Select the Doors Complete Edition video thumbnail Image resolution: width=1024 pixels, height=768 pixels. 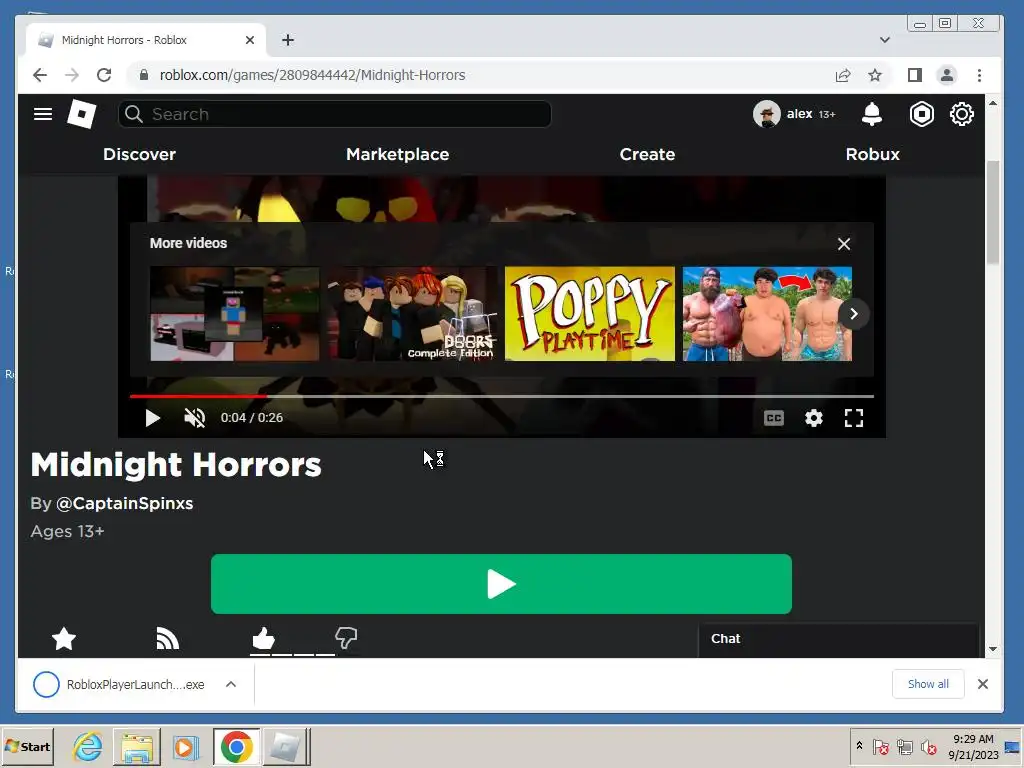(x=412, y=313)
